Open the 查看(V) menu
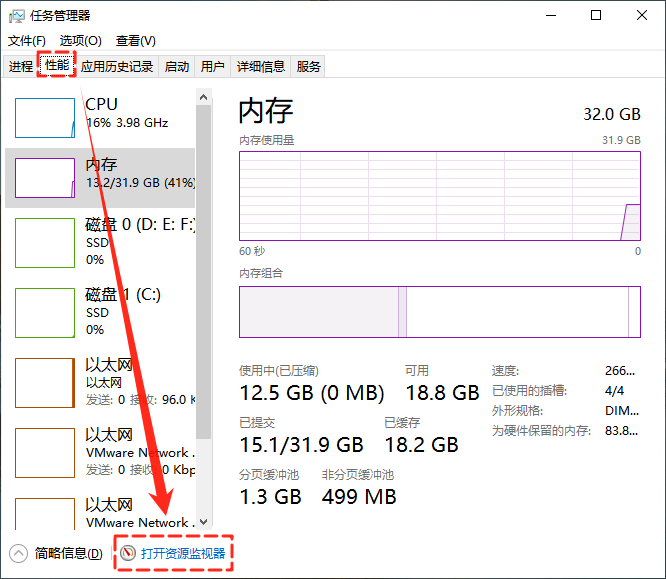 135,41
